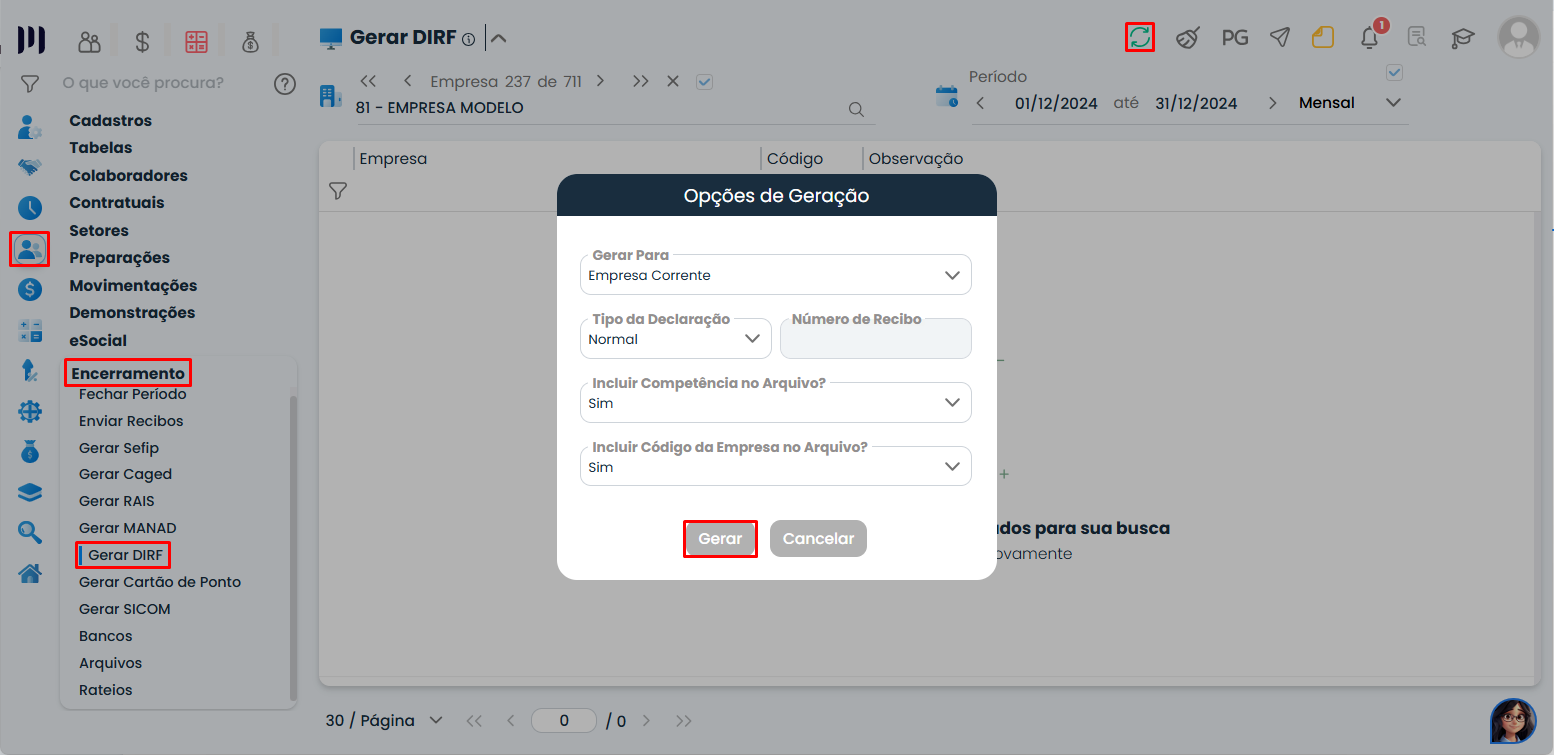Click the home icon in left sidebar
This screenshot has width=1554, height=755.
coord(30,573)
